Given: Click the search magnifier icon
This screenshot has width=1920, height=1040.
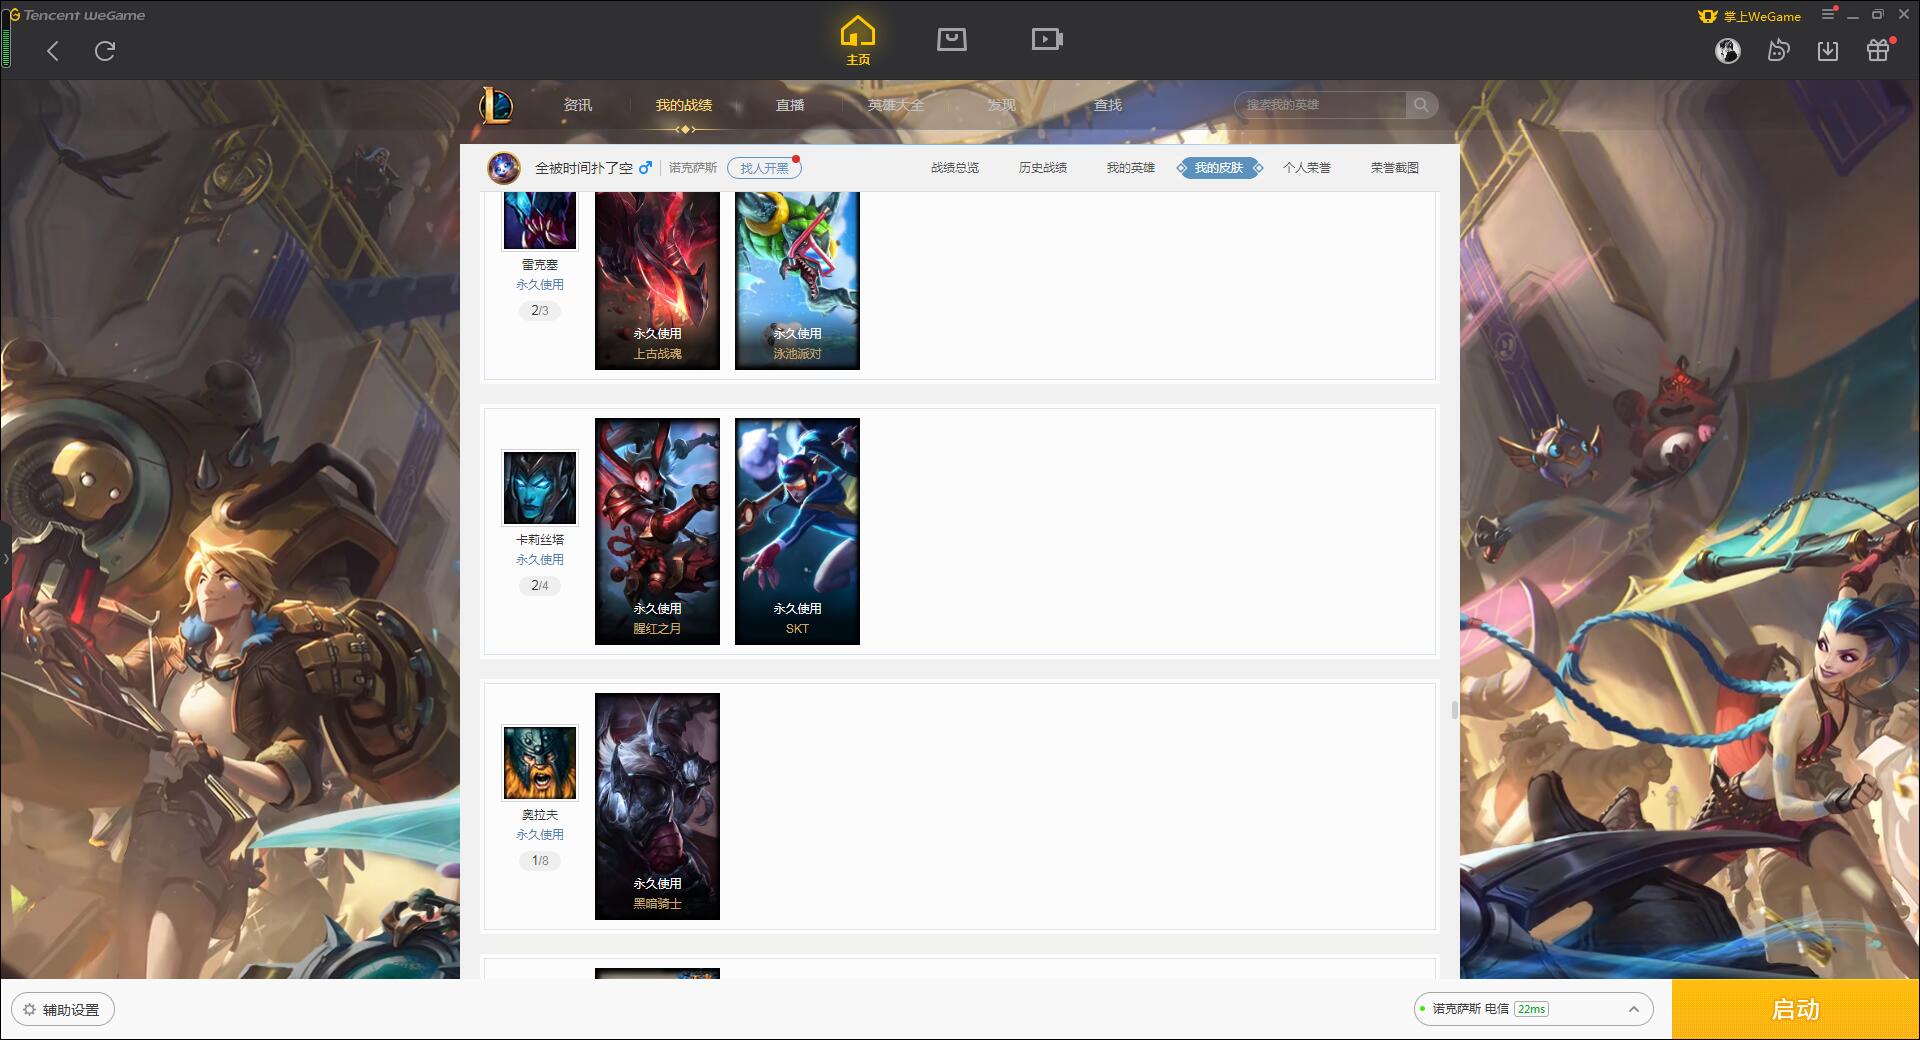Looking at the screenshot, I should tap(1421, 105).
